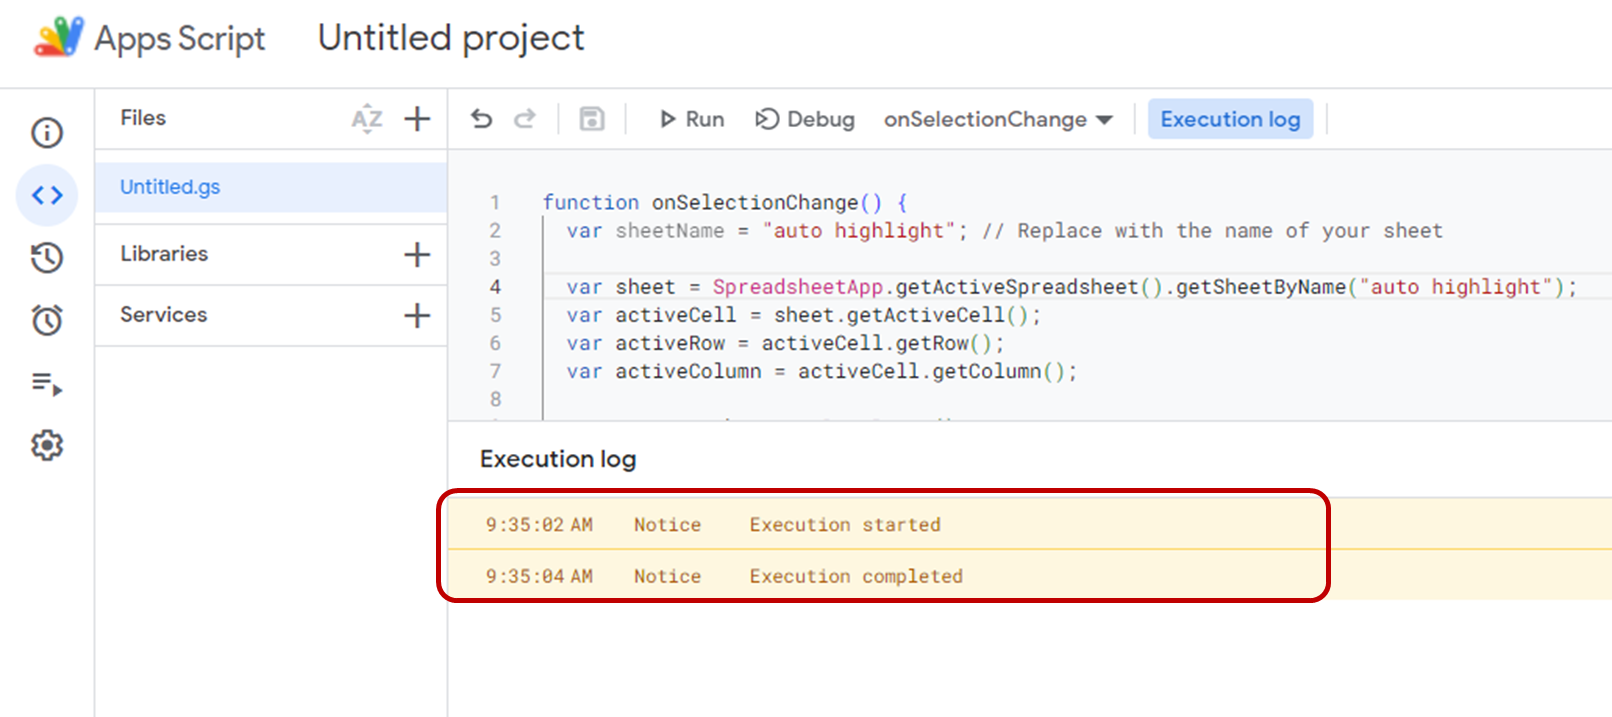This screenshot has width=1612, height=717.
Task: Open Project History clock icon
Action: (x=47, y=258)
